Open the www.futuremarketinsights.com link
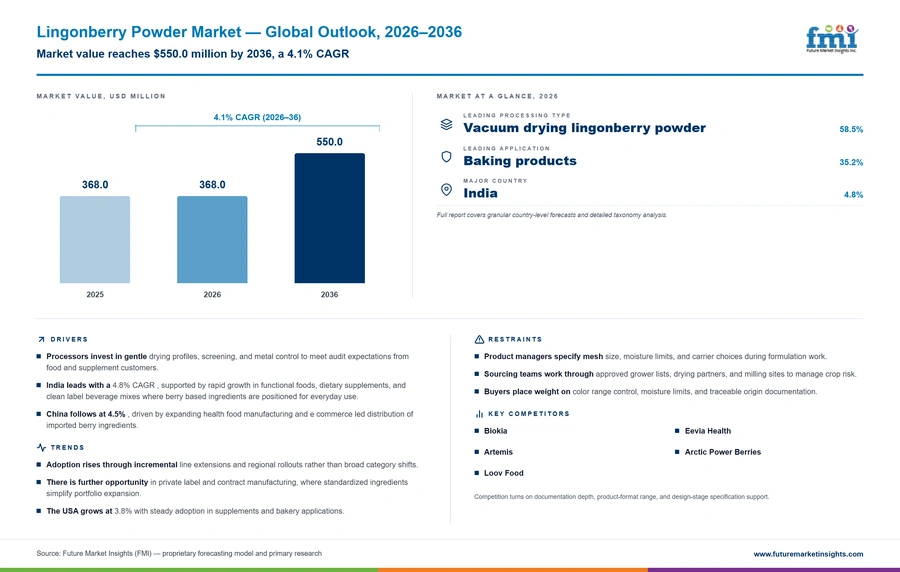The image size is (900, 572). click(808, 554)
